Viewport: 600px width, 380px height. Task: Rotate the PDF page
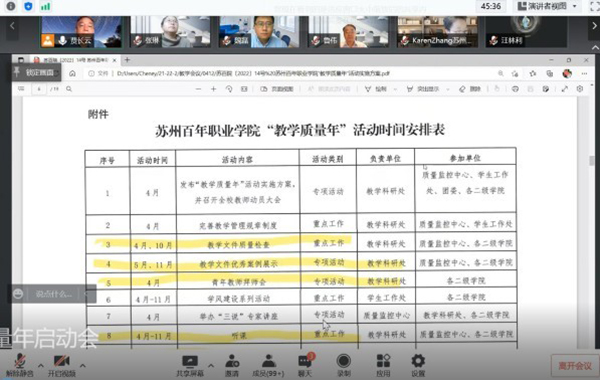pyautogui.click(x=229, y=89)
